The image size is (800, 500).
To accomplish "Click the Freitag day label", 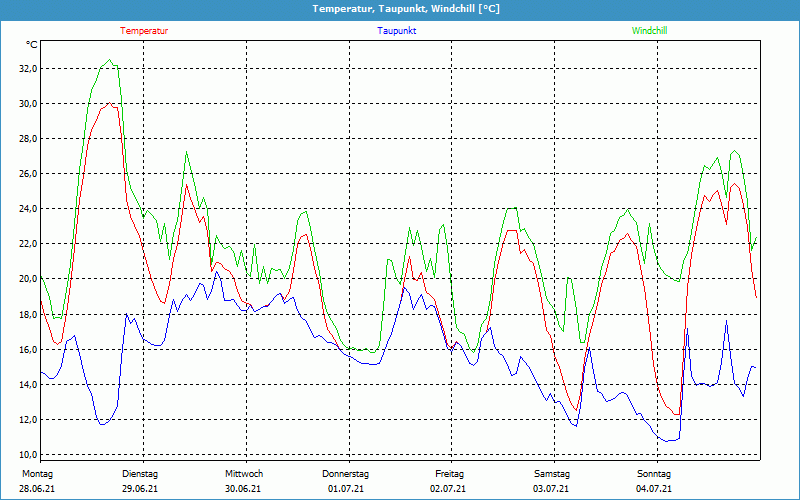I will point(449,474).
